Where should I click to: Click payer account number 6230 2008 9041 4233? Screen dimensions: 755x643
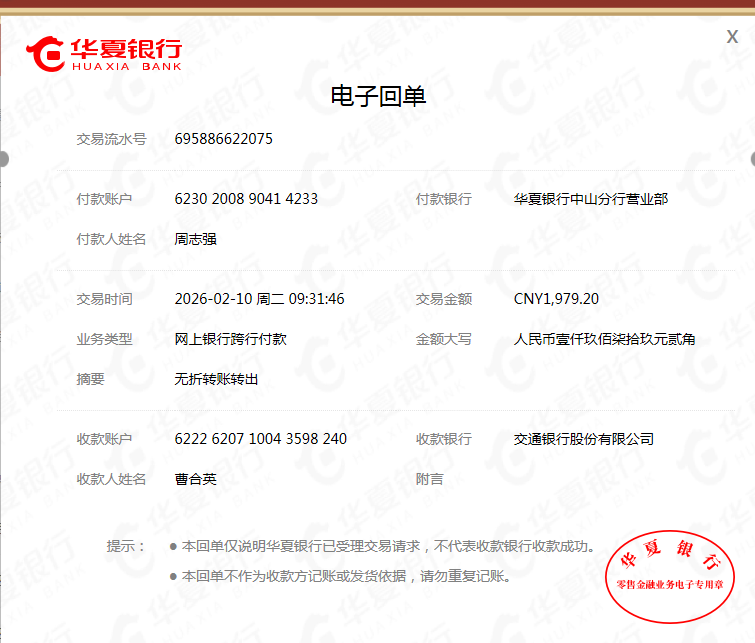click(x=246, y=199)
